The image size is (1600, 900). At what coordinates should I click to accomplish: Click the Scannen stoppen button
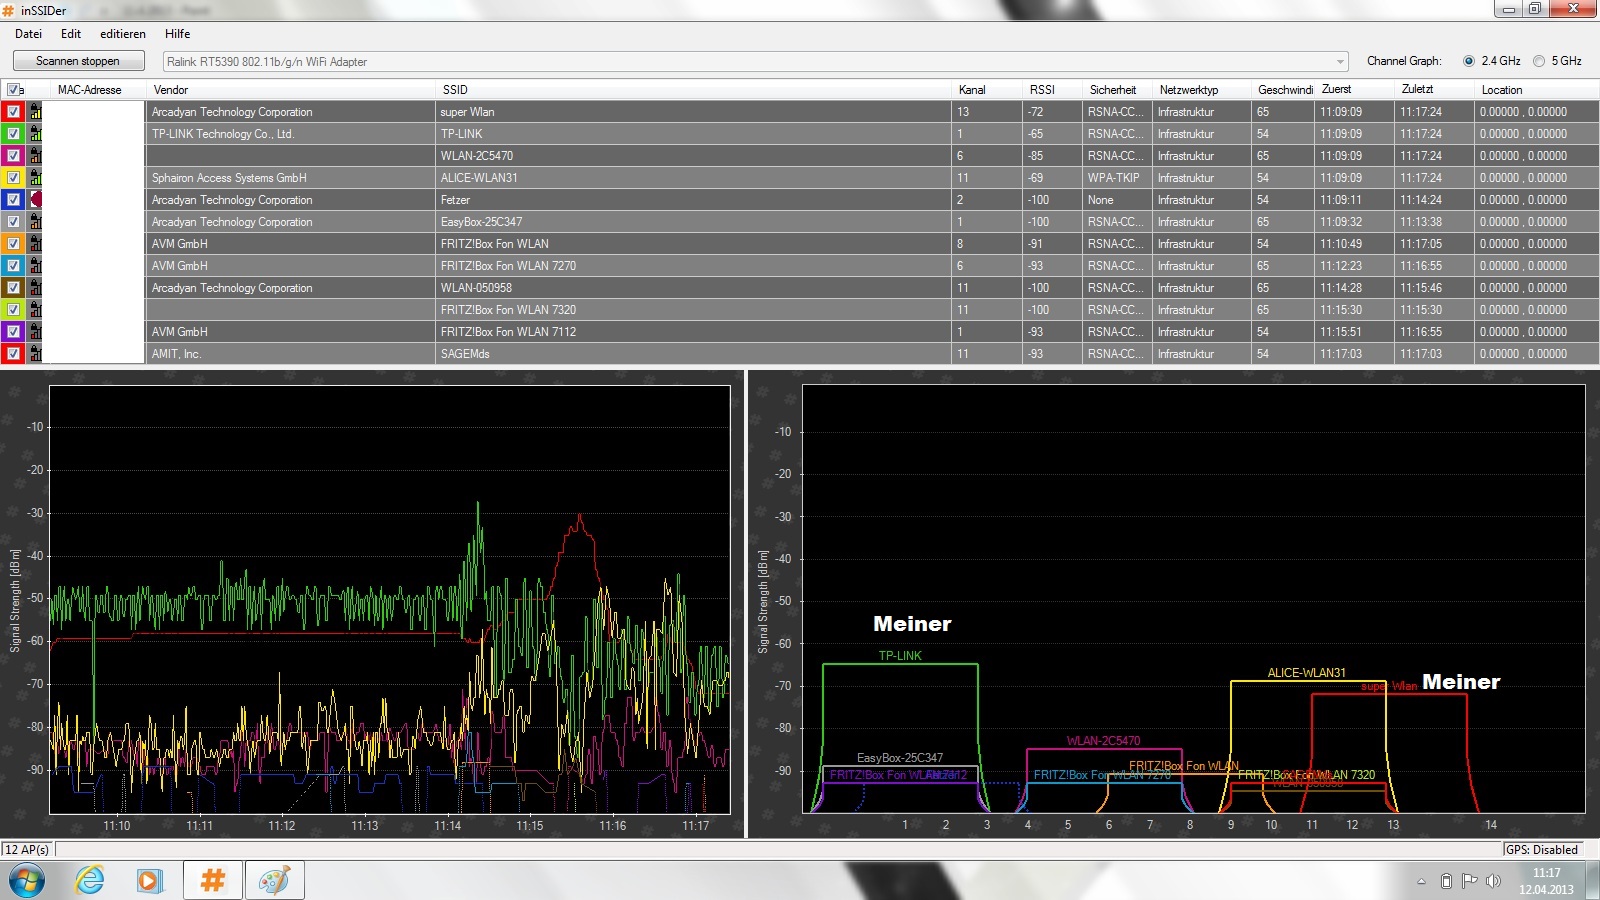pyautogui.click(x=78, y=61)
